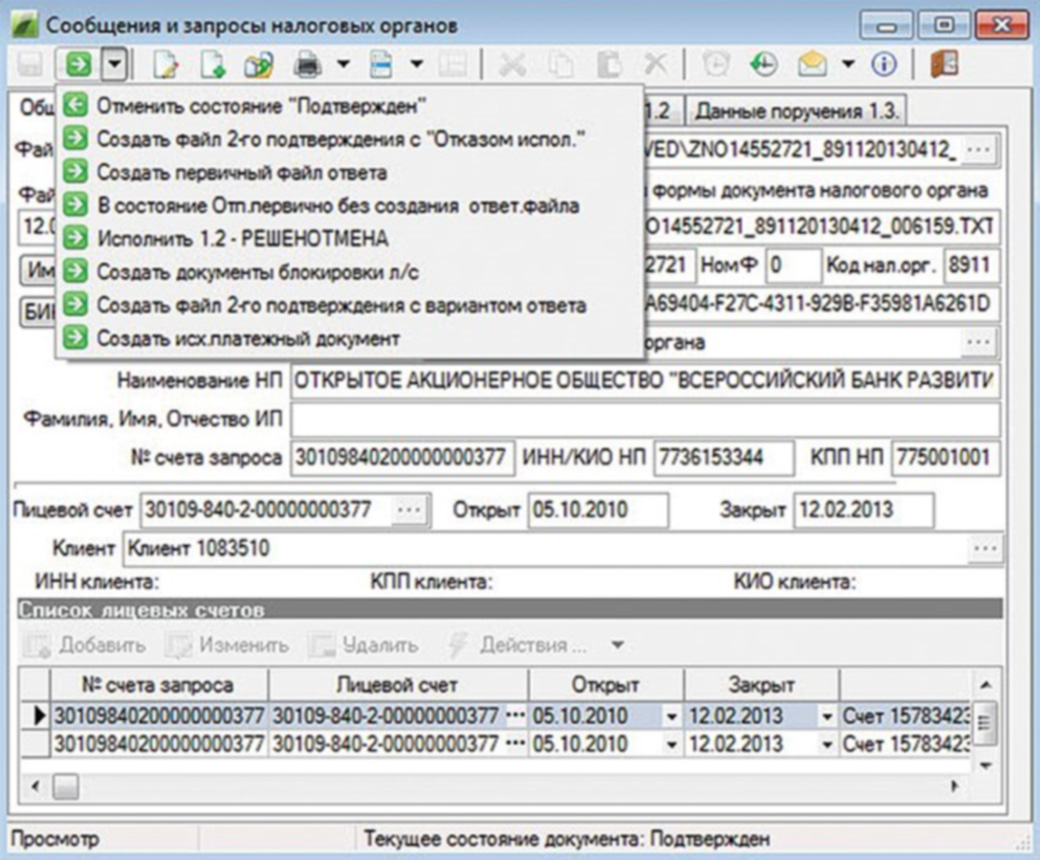
Task: Click the green arrow state-change toolbar icon
Action: [x=78, y=66]
